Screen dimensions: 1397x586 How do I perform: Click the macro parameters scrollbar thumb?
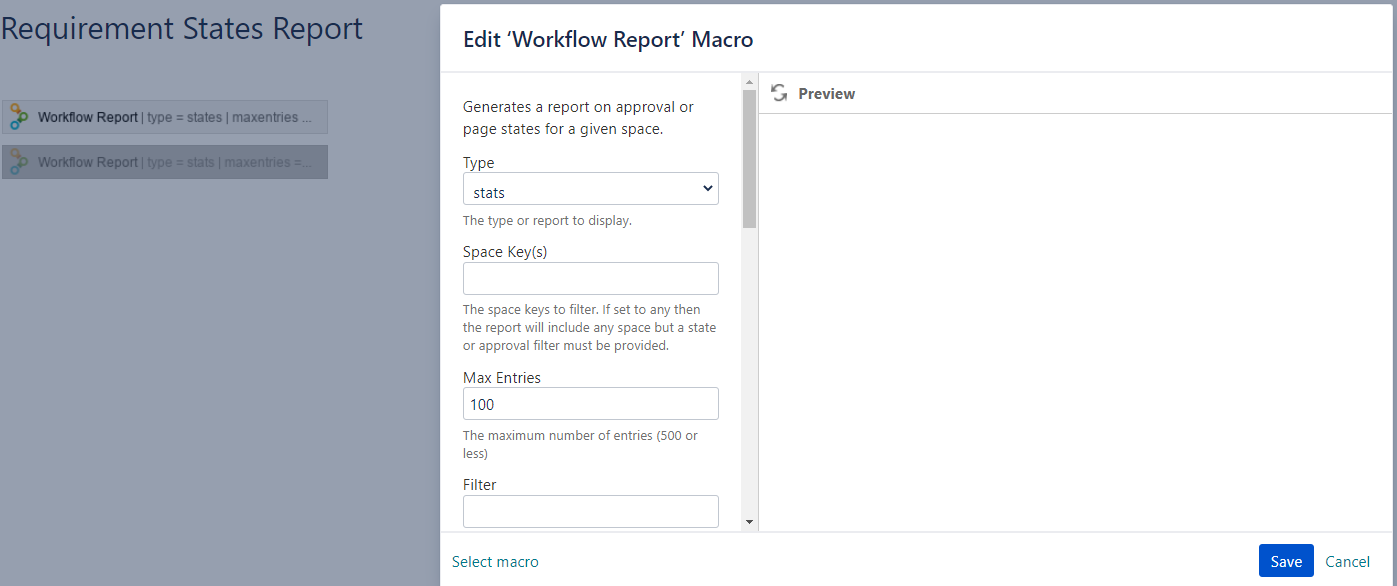tap(749, 159)
